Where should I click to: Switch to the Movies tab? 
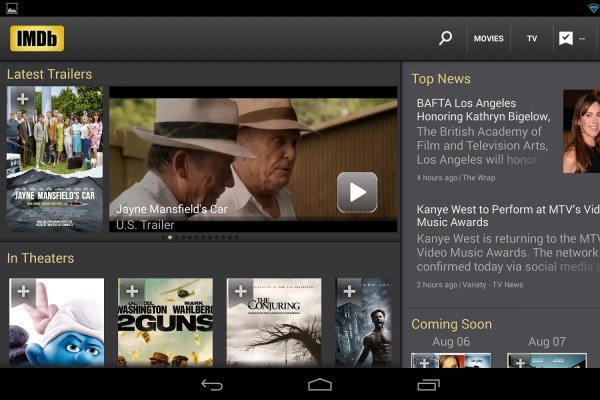pyautogui.click(x=488, y=38)
